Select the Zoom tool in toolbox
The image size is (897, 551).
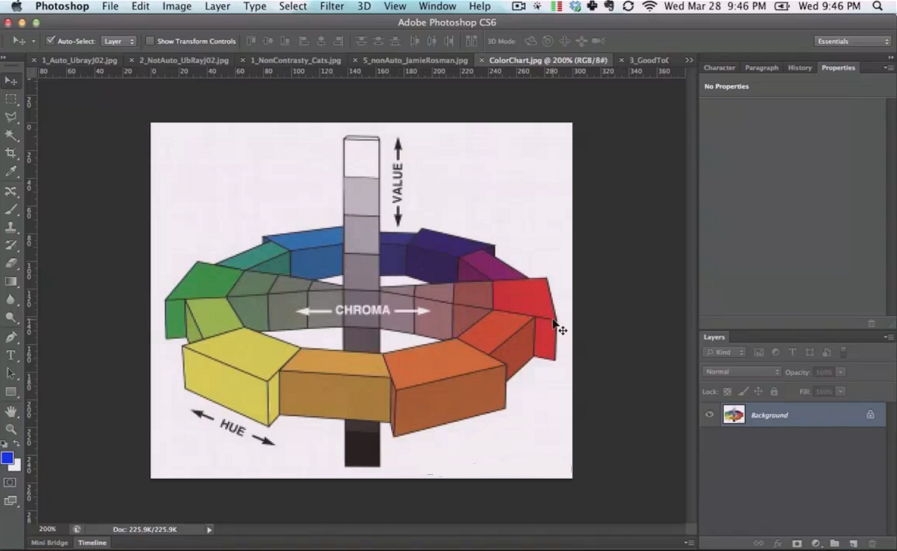click(11, 429)
